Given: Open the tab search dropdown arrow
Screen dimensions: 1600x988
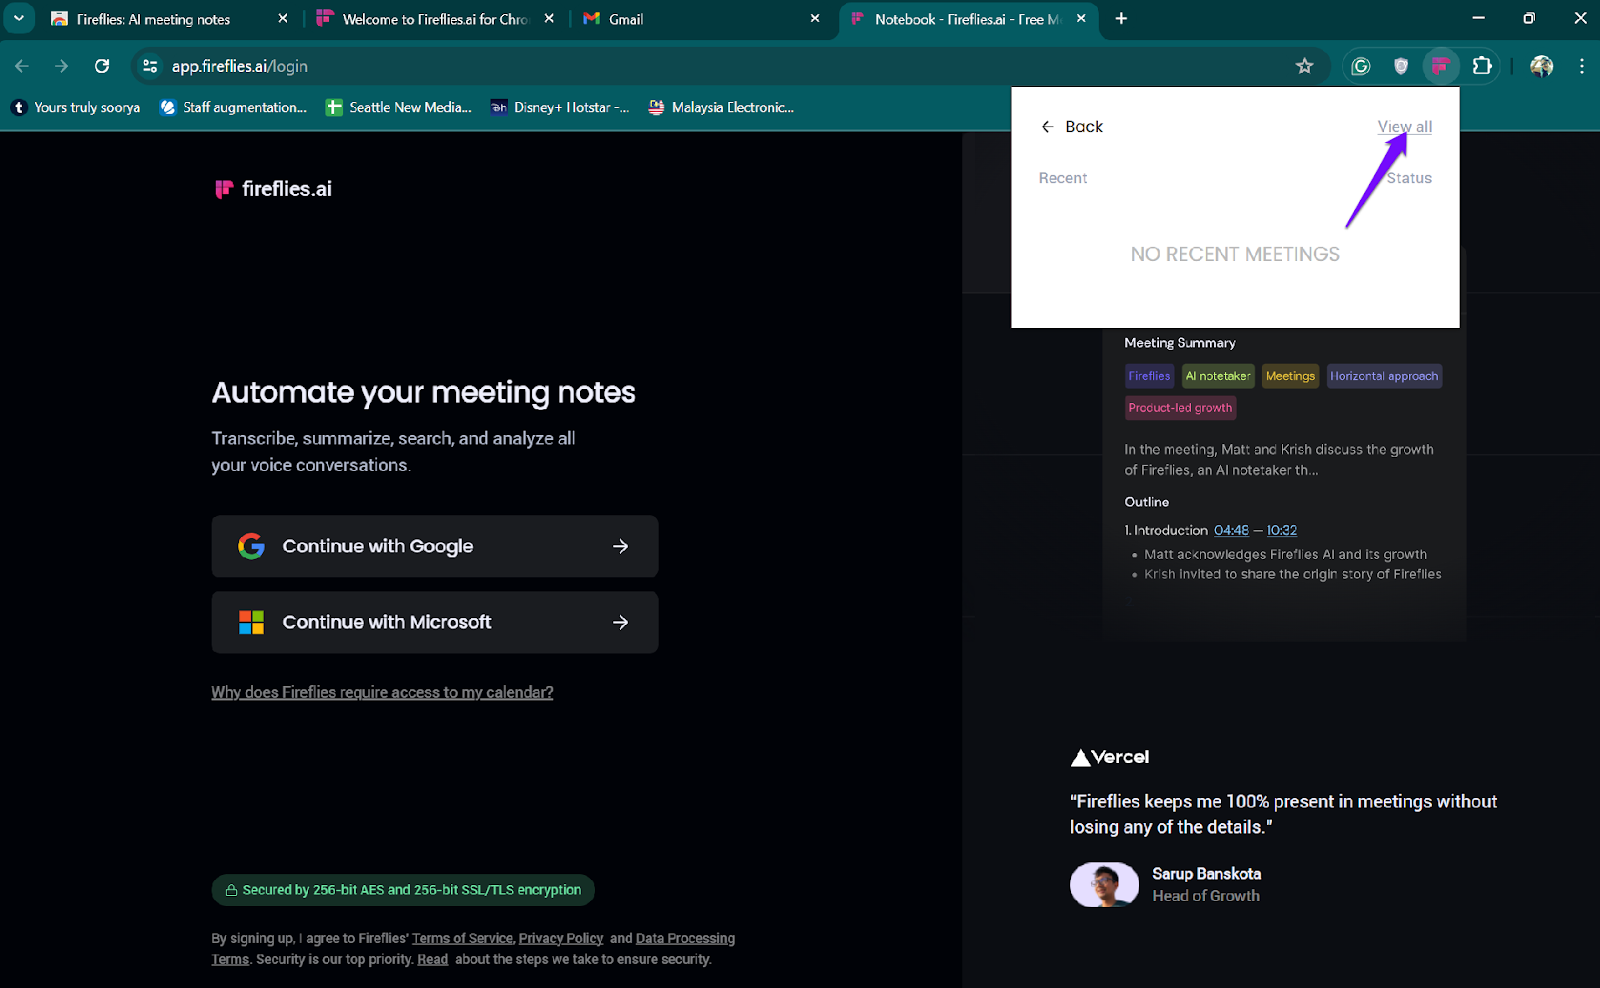Looking at the screenshot, I should point(18,18).
